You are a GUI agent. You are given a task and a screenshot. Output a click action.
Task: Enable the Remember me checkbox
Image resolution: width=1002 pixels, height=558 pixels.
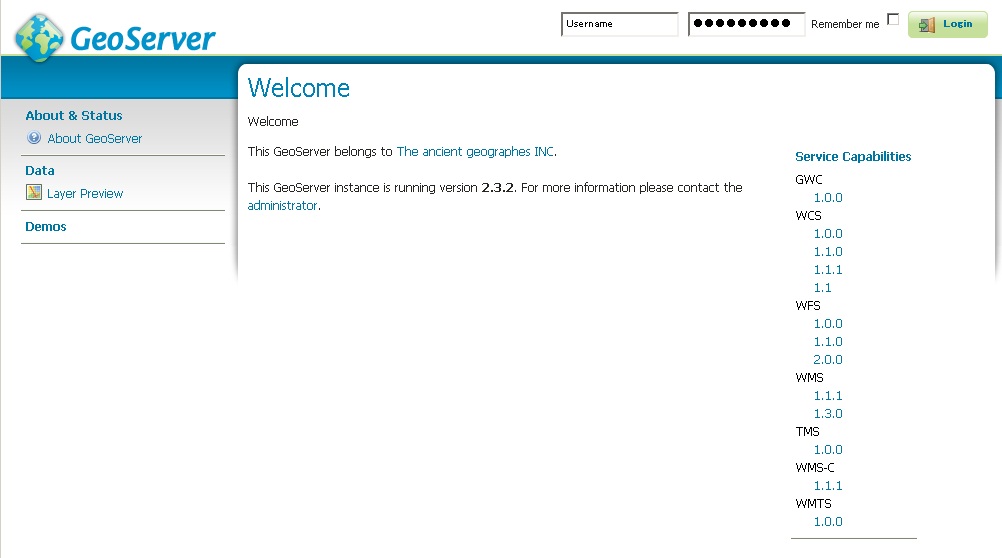coord(893,20)
